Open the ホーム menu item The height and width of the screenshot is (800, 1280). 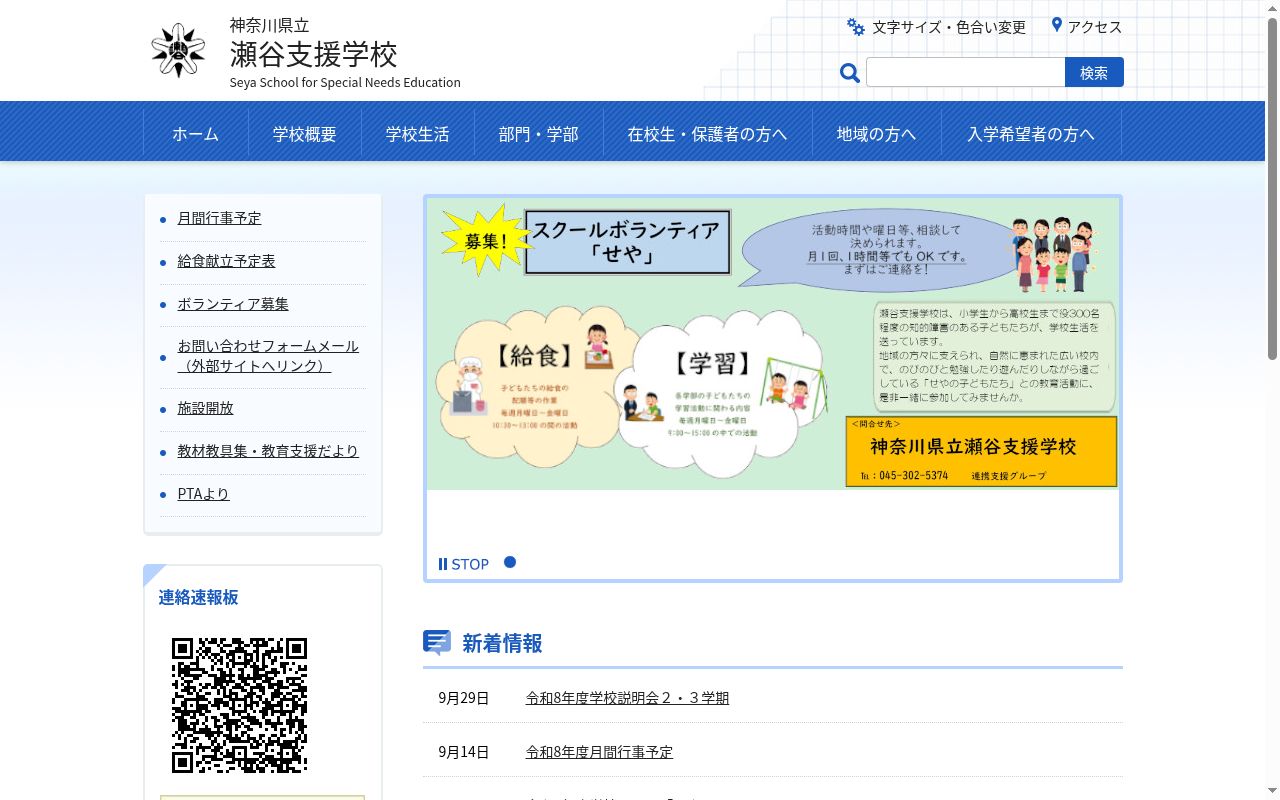click(x=195, y=134)
